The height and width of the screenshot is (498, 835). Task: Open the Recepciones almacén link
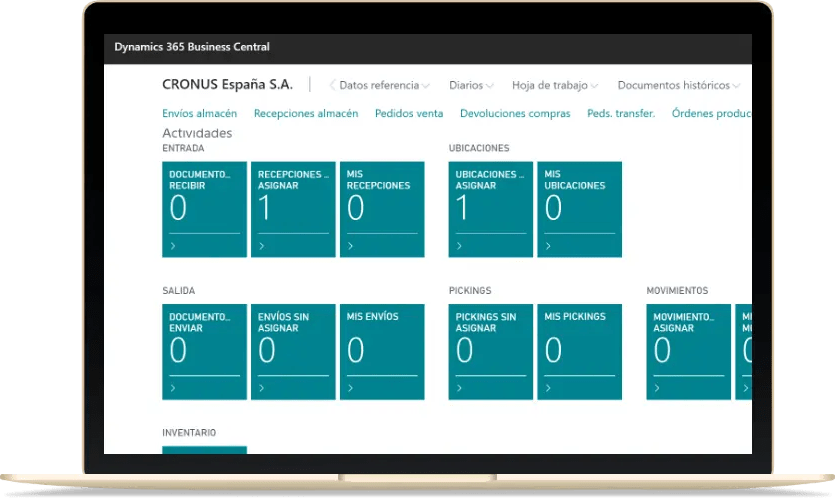point(305,114)
